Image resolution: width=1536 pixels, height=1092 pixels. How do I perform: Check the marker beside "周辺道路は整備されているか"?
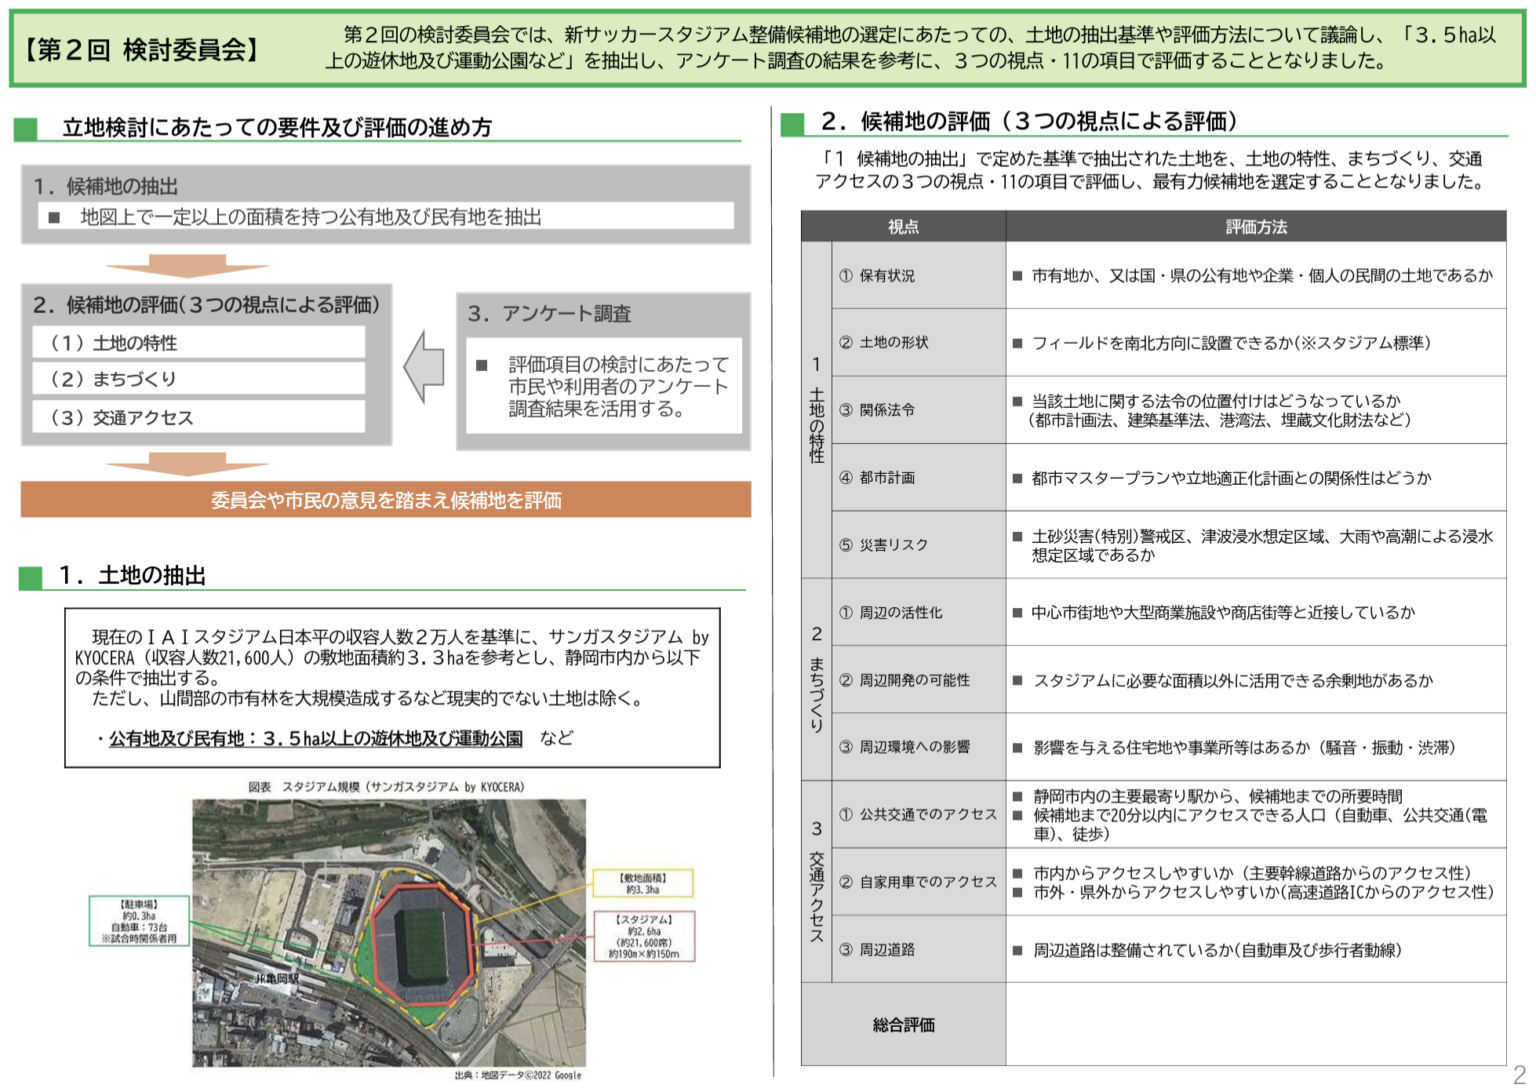pyautogui.click(x=1019, y=950)
